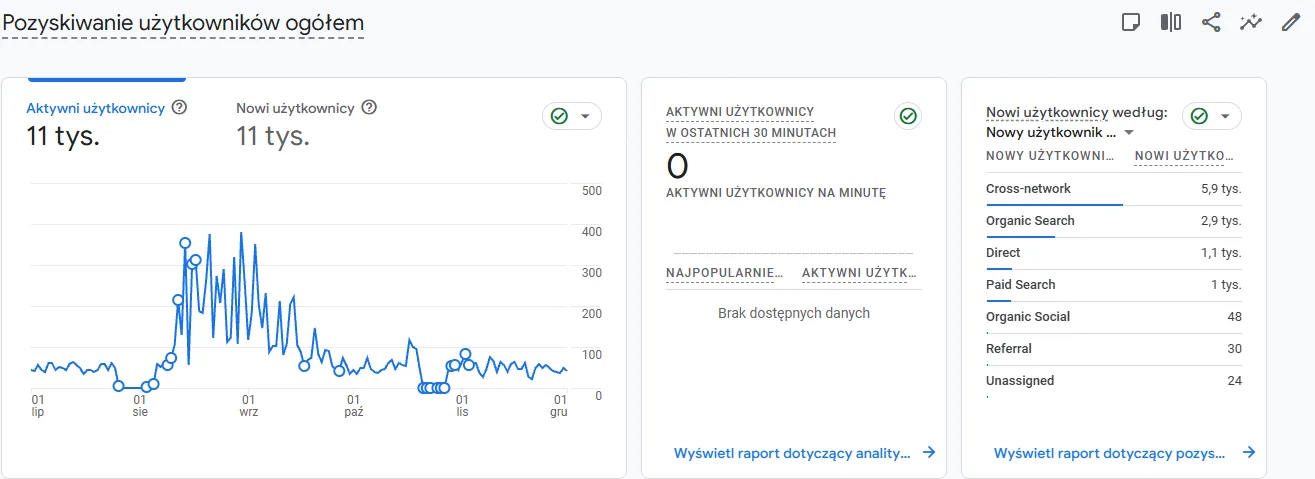
Task: Select the Aktywni użytkownicy metric tab
Action: pos(106,125)
